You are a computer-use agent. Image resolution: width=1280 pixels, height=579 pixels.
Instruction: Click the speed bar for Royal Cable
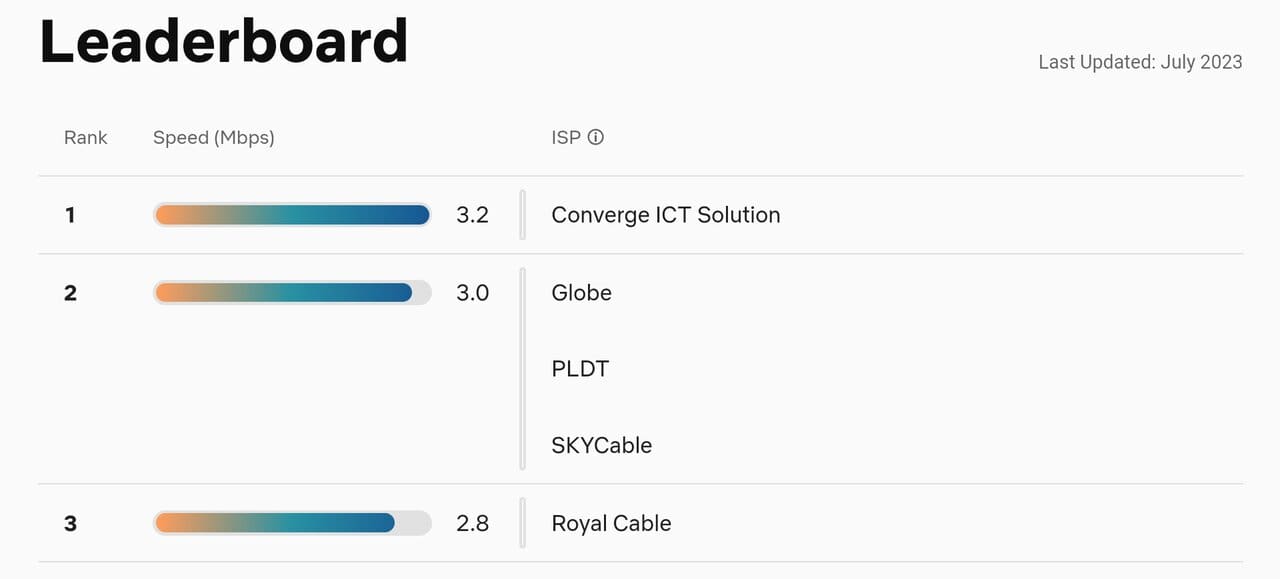[x=291, y=523]
